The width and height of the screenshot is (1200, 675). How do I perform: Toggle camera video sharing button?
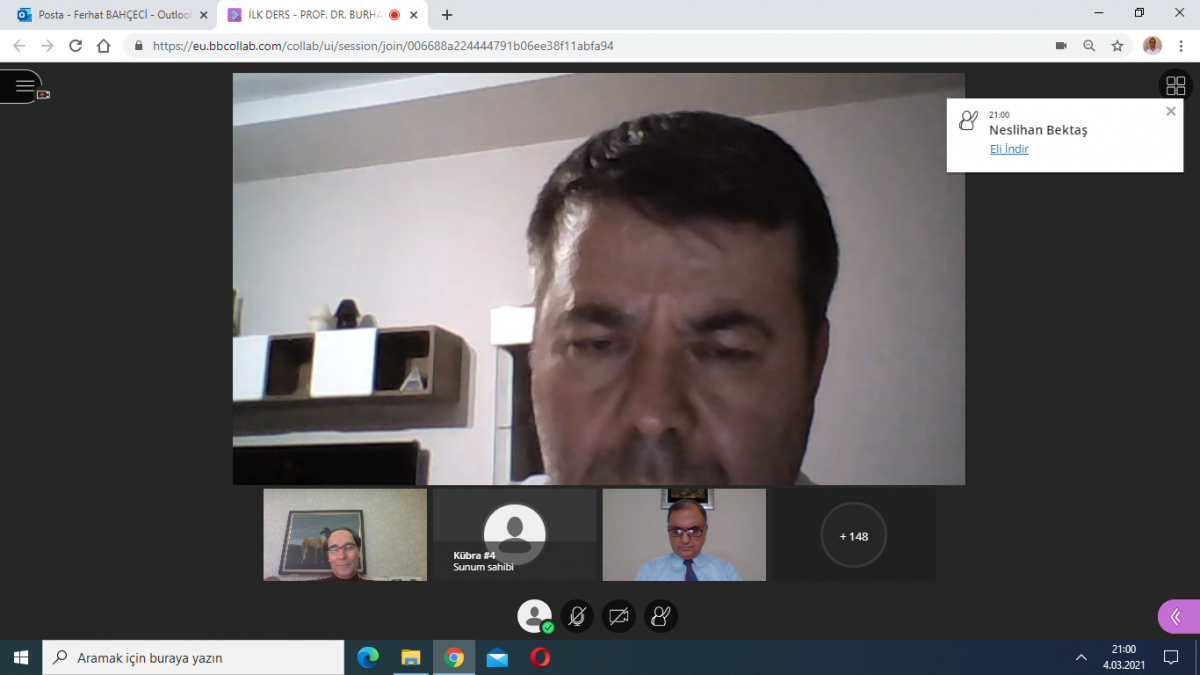coord(619,616)
